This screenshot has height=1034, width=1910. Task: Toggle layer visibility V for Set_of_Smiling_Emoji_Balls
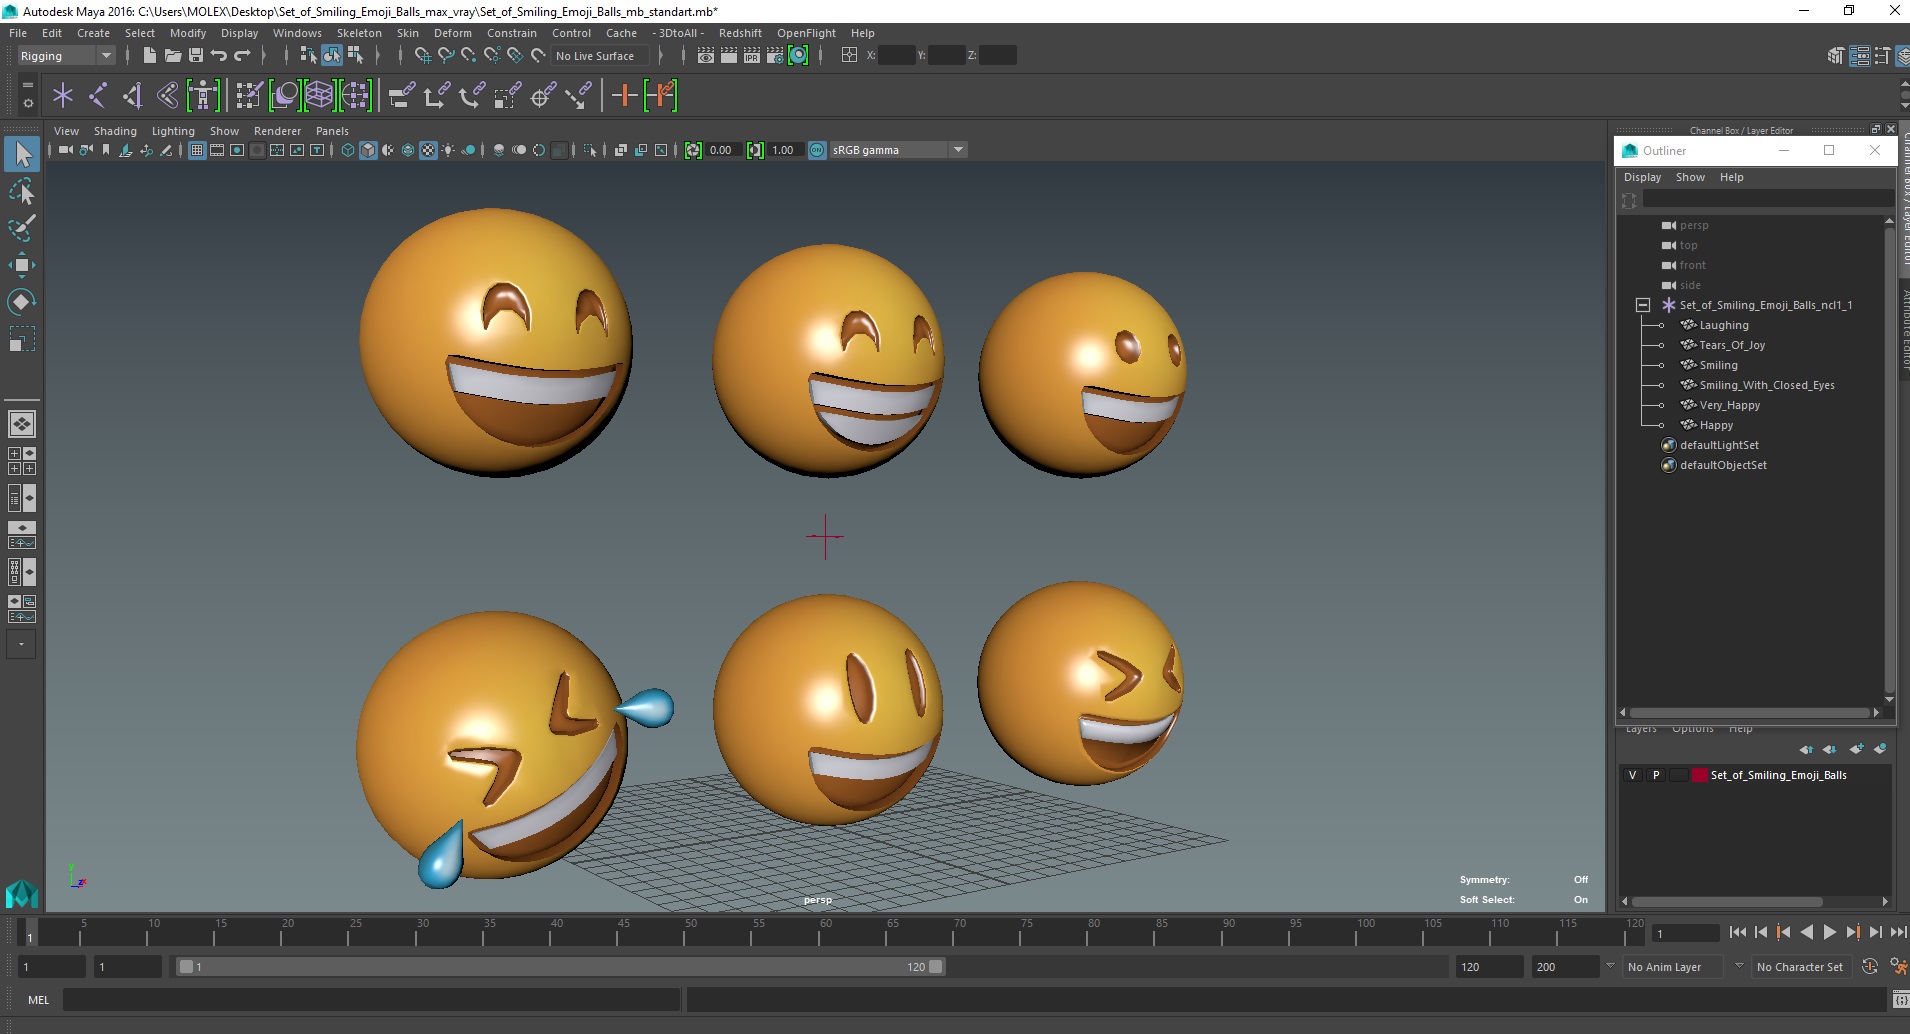coord(1632,775)
